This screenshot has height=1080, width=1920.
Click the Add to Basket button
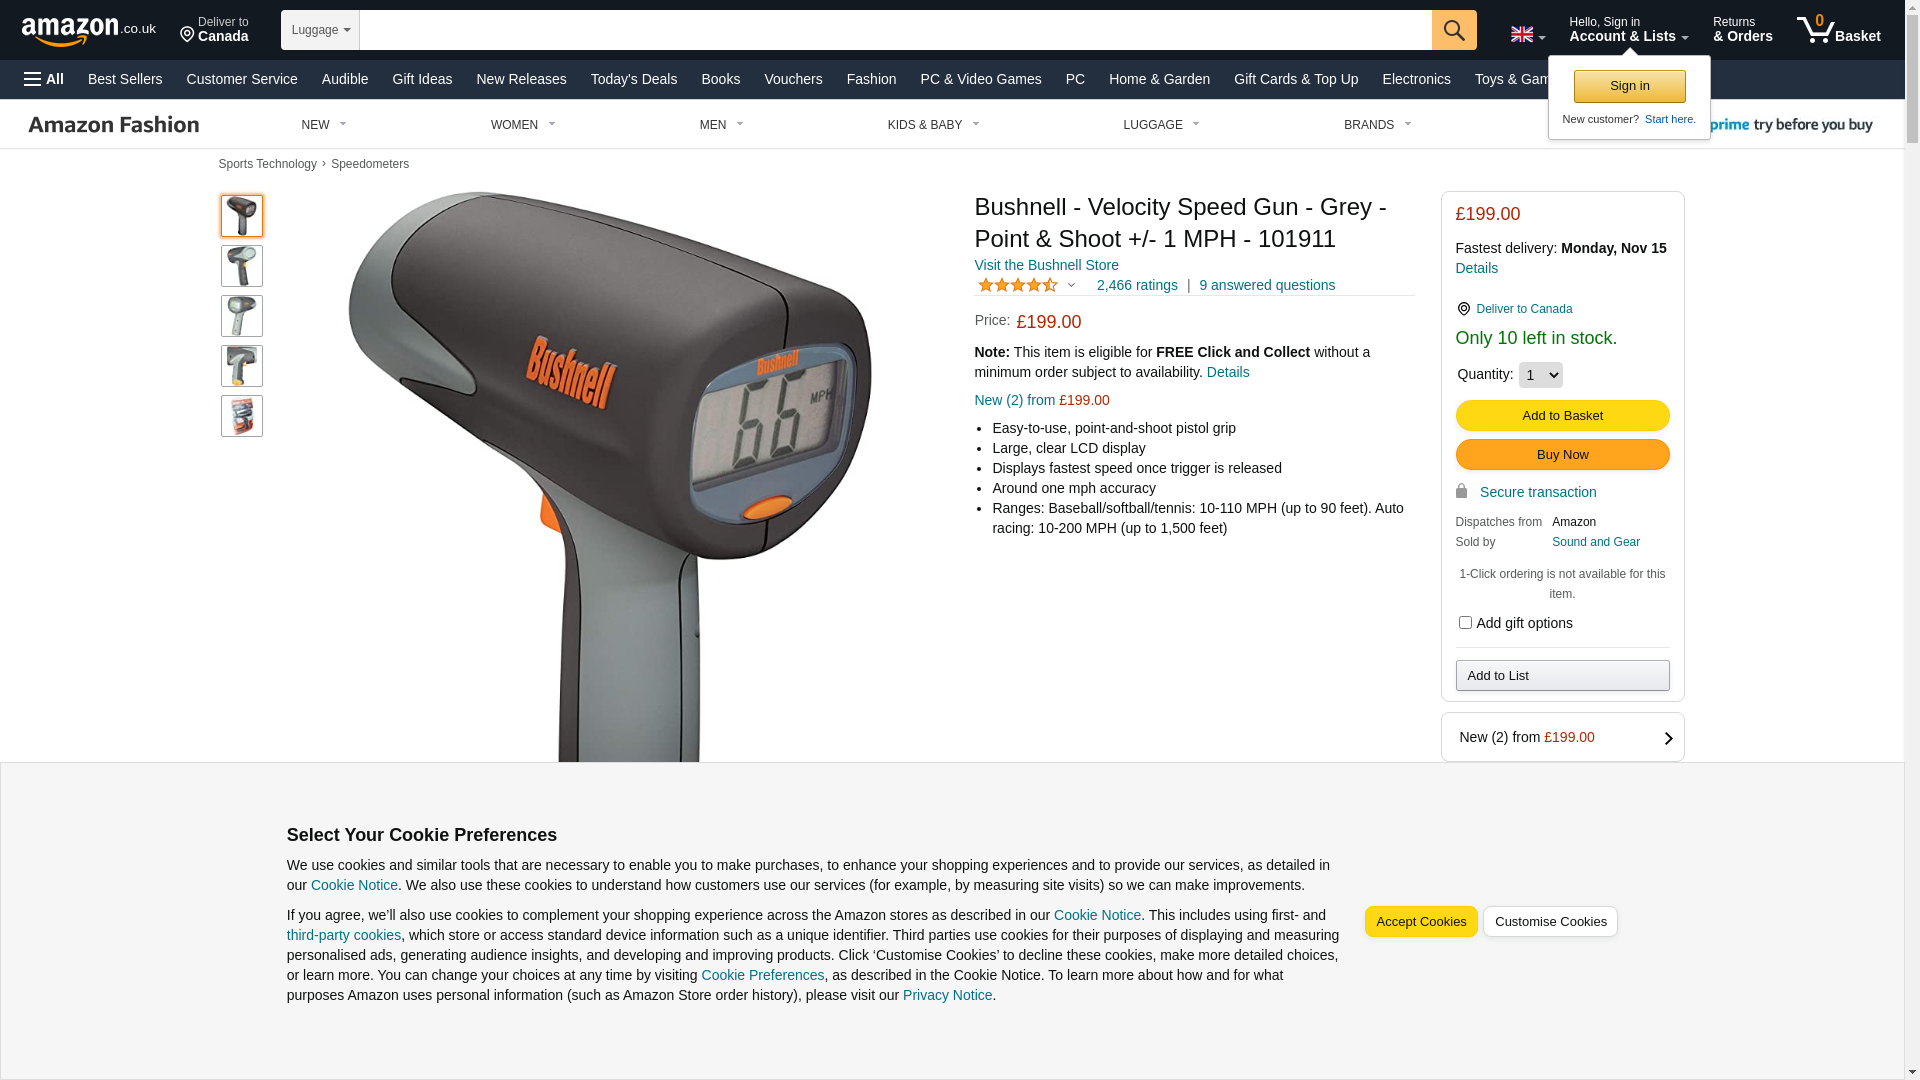(x=1562, y=415)
